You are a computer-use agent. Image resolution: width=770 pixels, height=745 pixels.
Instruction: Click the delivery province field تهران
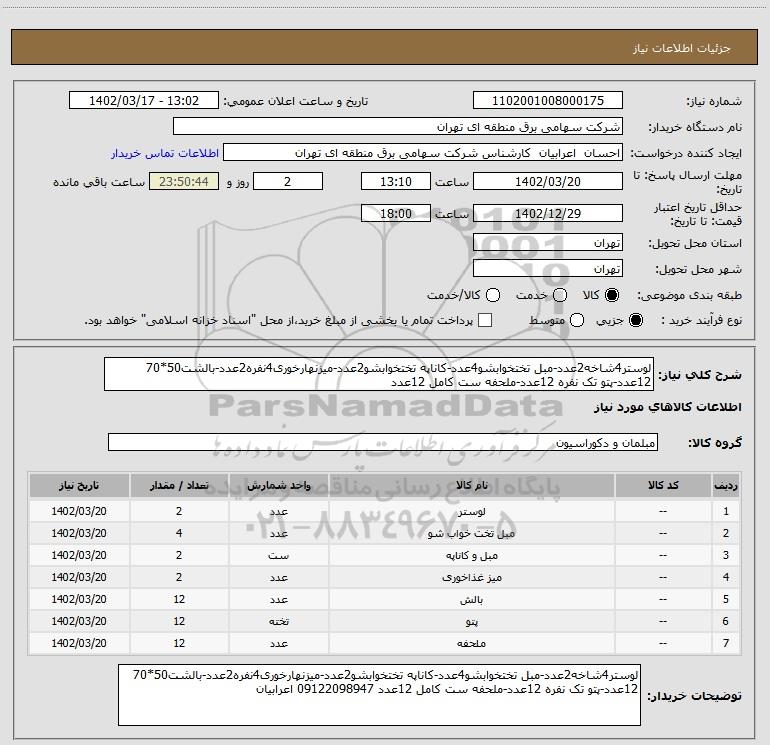click(548, 243)
